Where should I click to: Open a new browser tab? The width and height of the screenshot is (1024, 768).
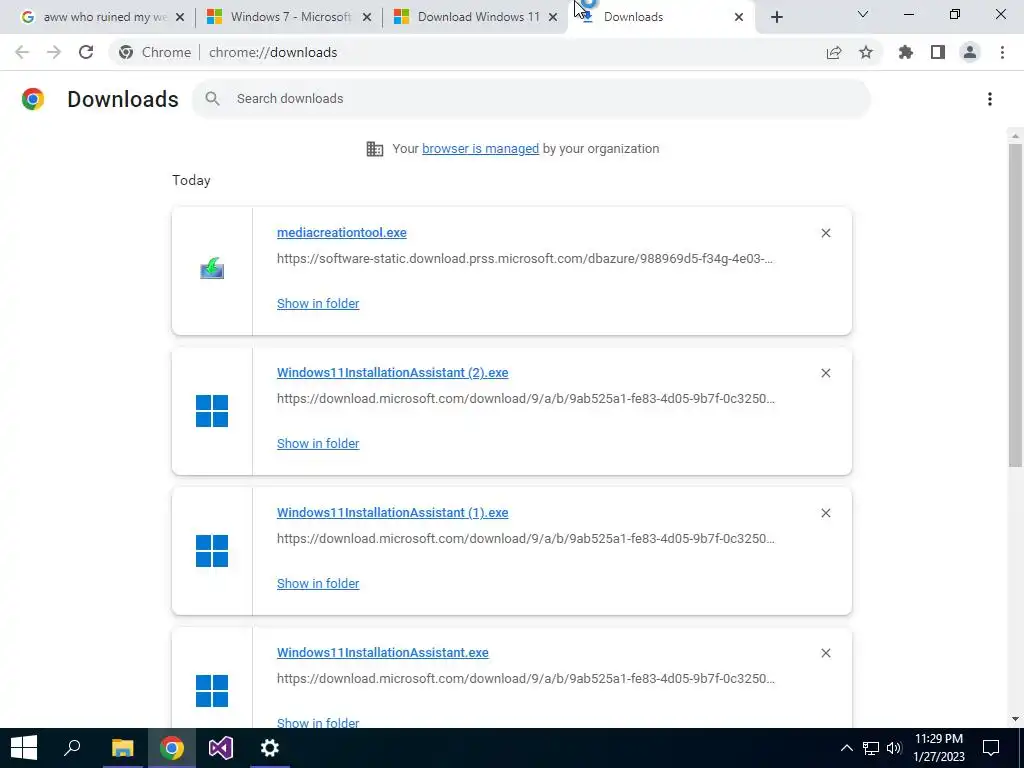776,17
